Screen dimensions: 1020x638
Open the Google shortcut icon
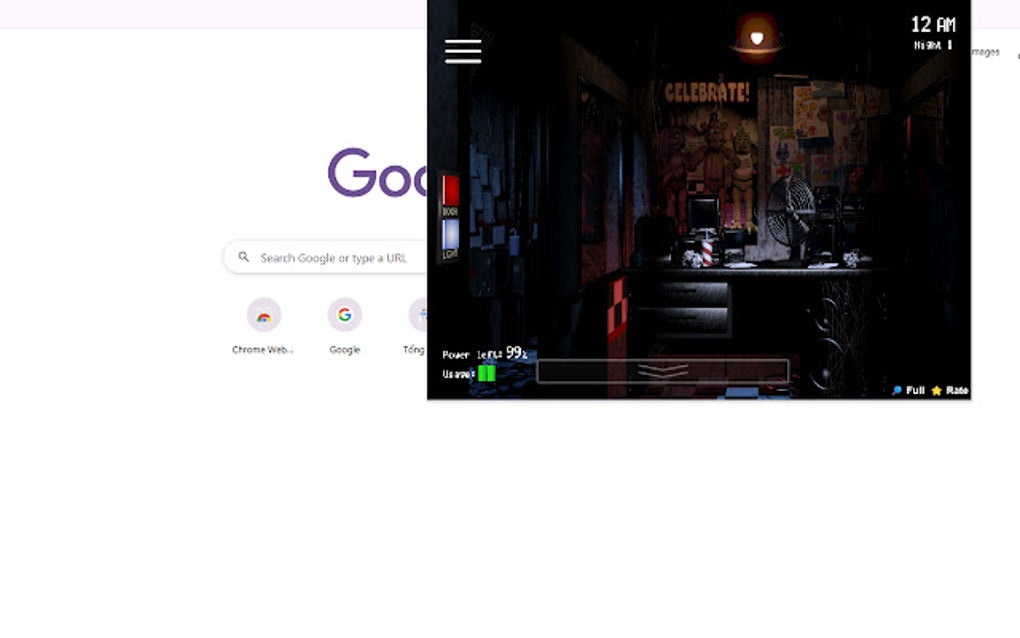tap(344, 315)
